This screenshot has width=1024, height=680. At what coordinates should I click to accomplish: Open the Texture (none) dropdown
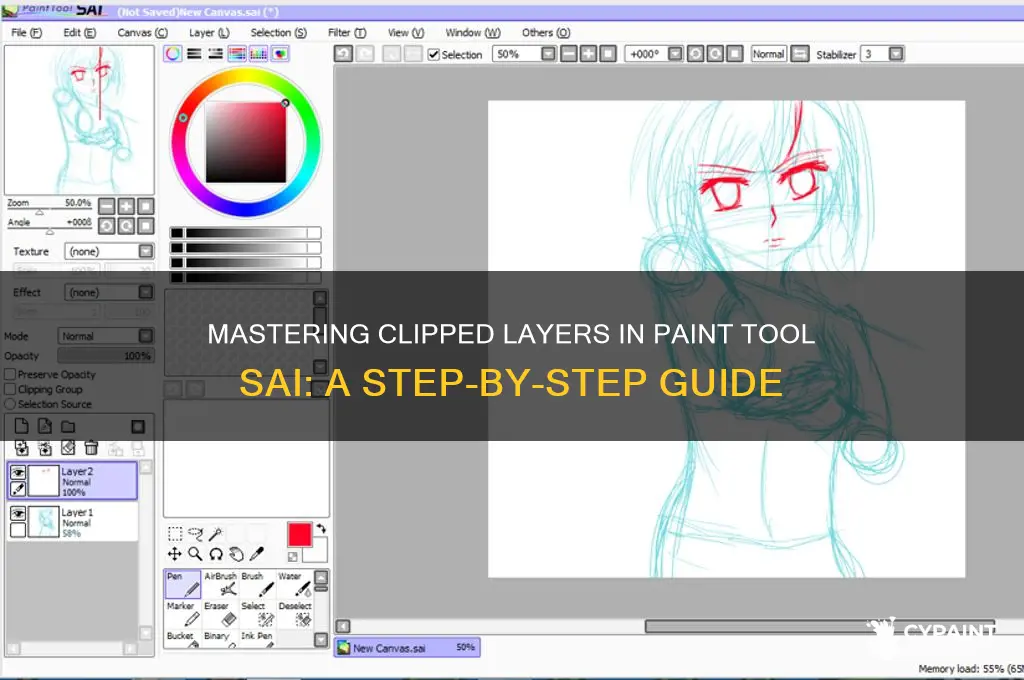(x=146, y=251)
